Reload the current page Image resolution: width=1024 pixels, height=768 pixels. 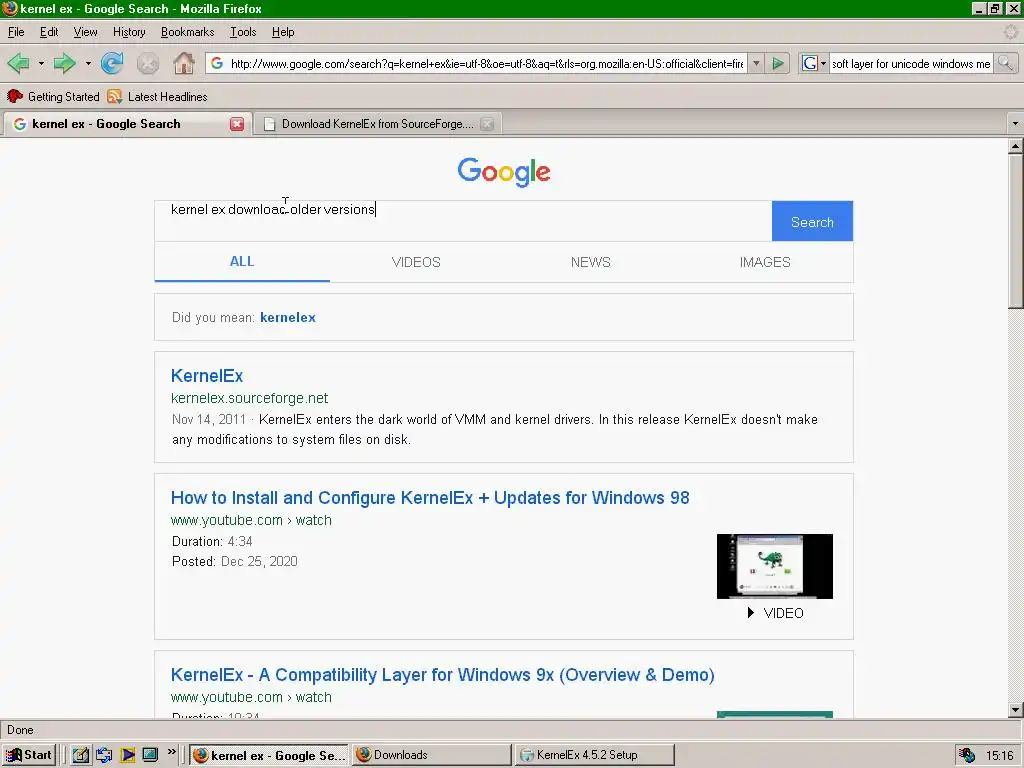point(112,63)
